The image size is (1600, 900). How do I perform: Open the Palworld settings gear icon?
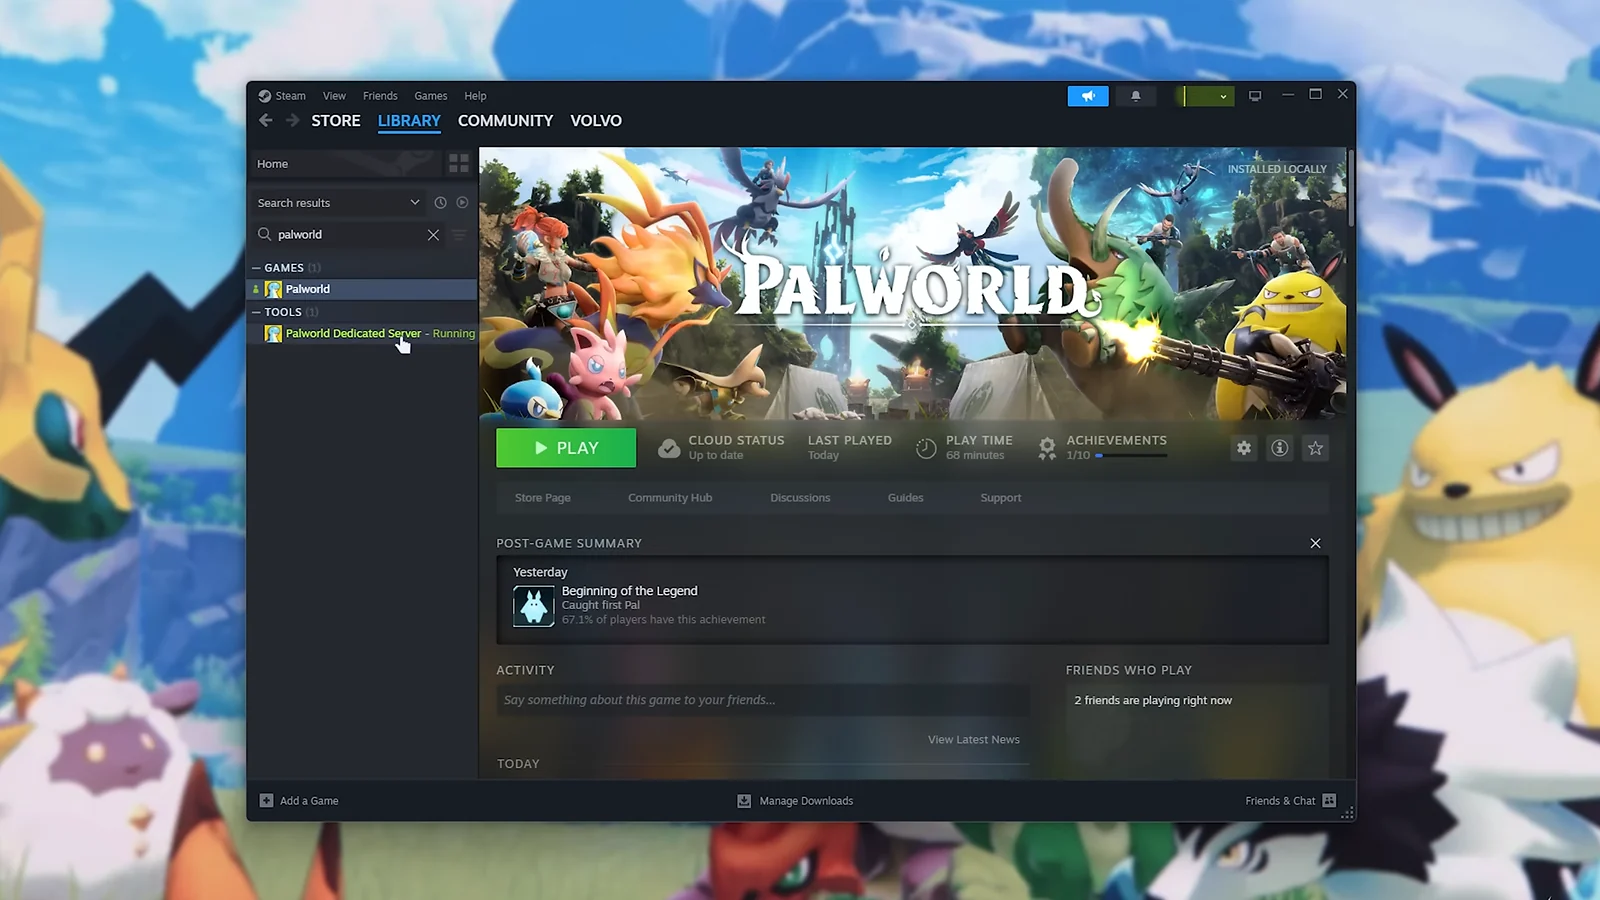(x=1243, y=448)
